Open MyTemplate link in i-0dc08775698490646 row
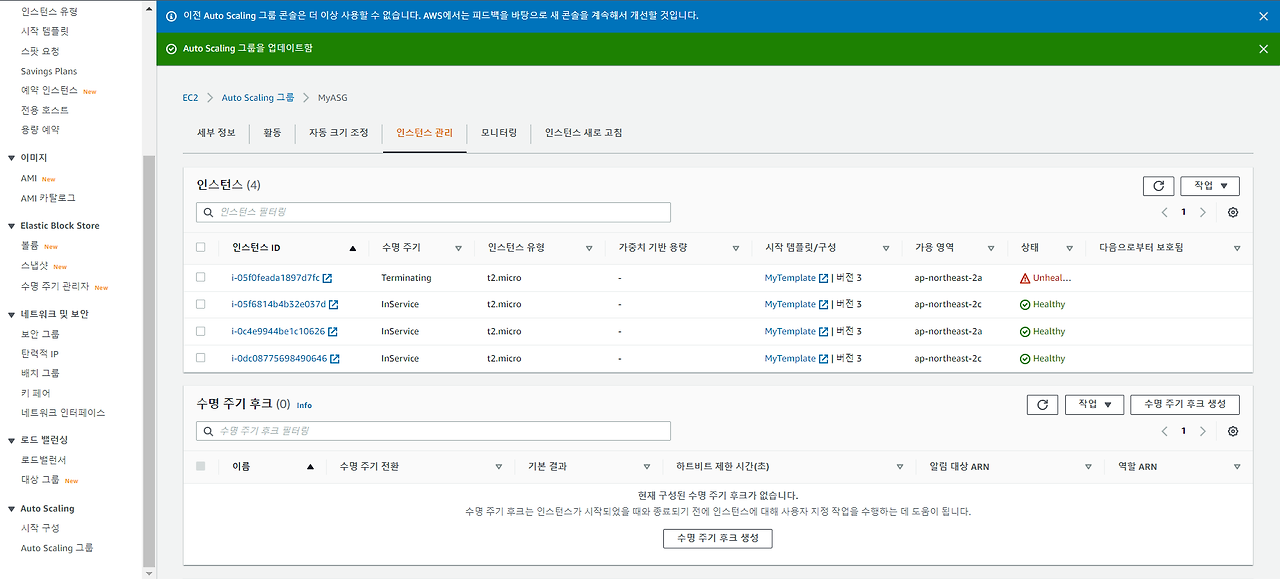 pos(790,359)
